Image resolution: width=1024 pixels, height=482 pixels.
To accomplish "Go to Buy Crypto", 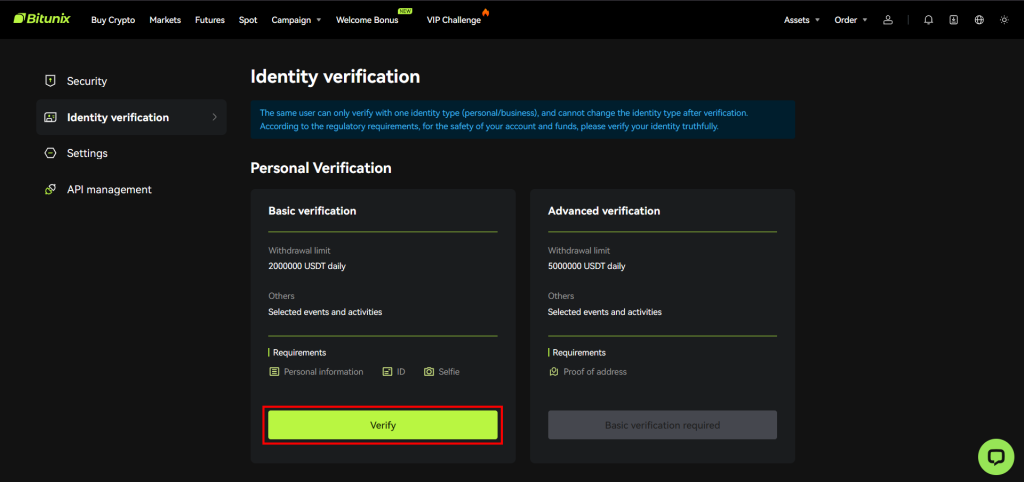I will pyautogui.click(x=113, y=20).
